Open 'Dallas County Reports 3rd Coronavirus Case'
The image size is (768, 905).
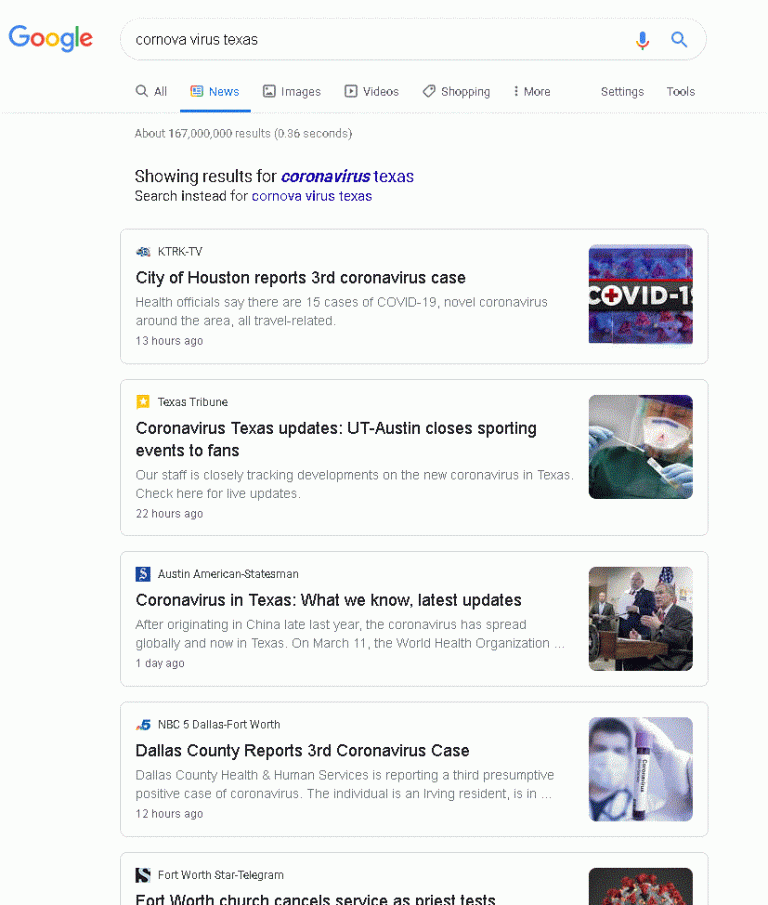(x=302, y=750)
